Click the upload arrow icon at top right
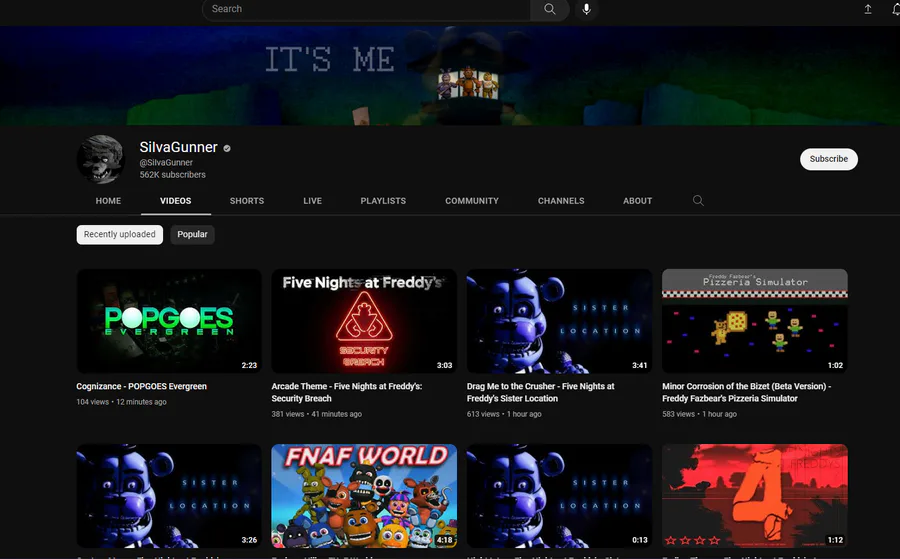 pos(868,9)
